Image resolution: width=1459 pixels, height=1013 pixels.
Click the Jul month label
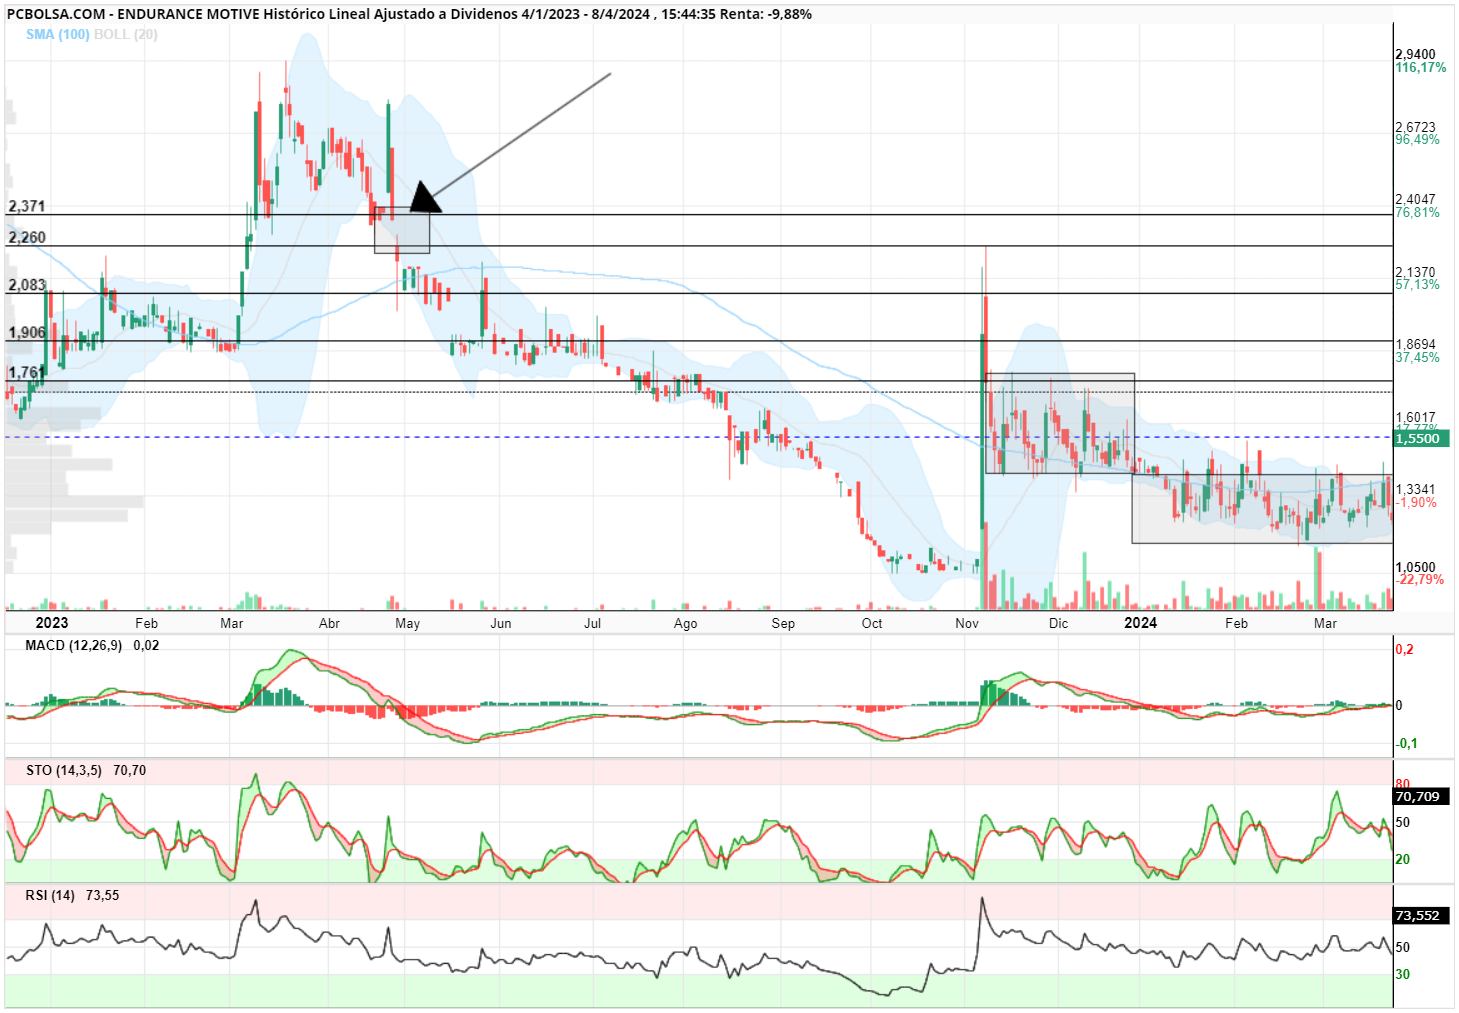point(593,623)
